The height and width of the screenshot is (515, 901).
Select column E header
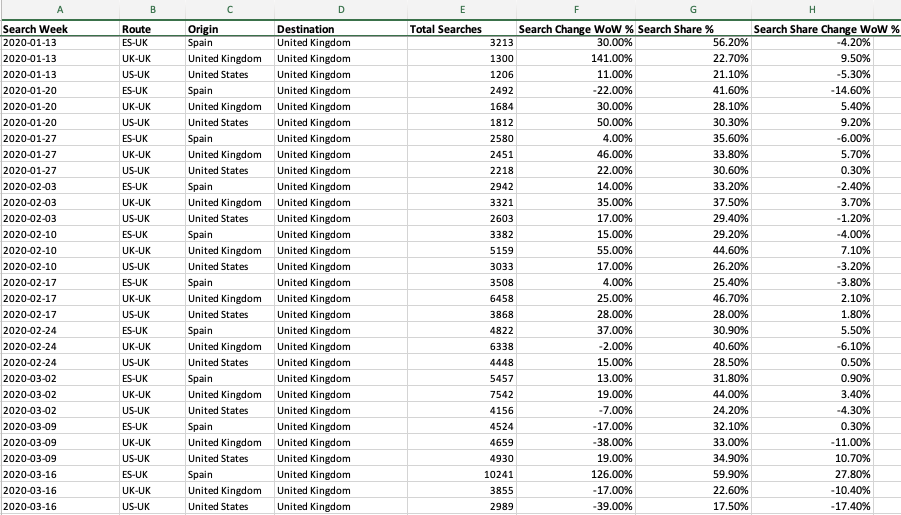pos(461,9)
